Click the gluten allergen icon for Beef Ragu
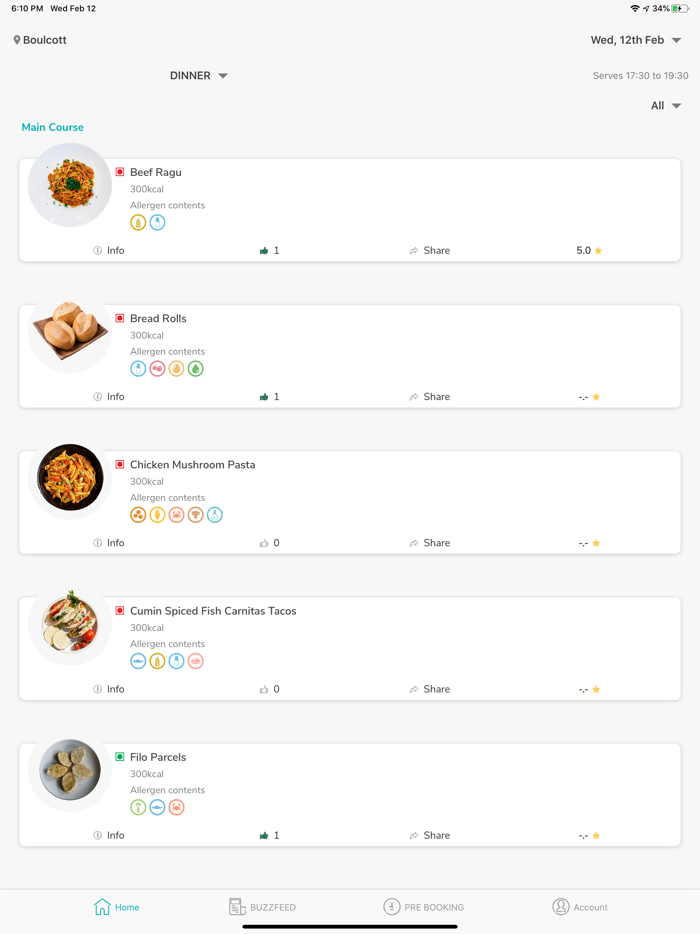 (x=138, y=222)
